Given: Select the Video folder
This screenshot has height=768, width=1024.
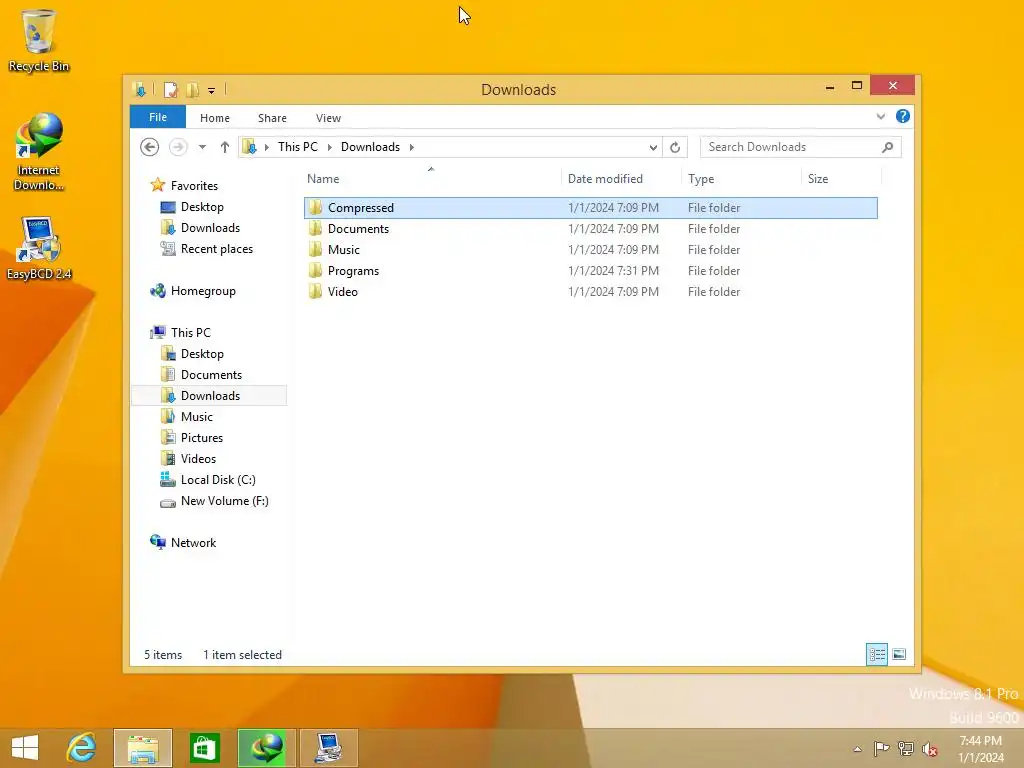Looking at the screenshot, I should pos(590,291).
